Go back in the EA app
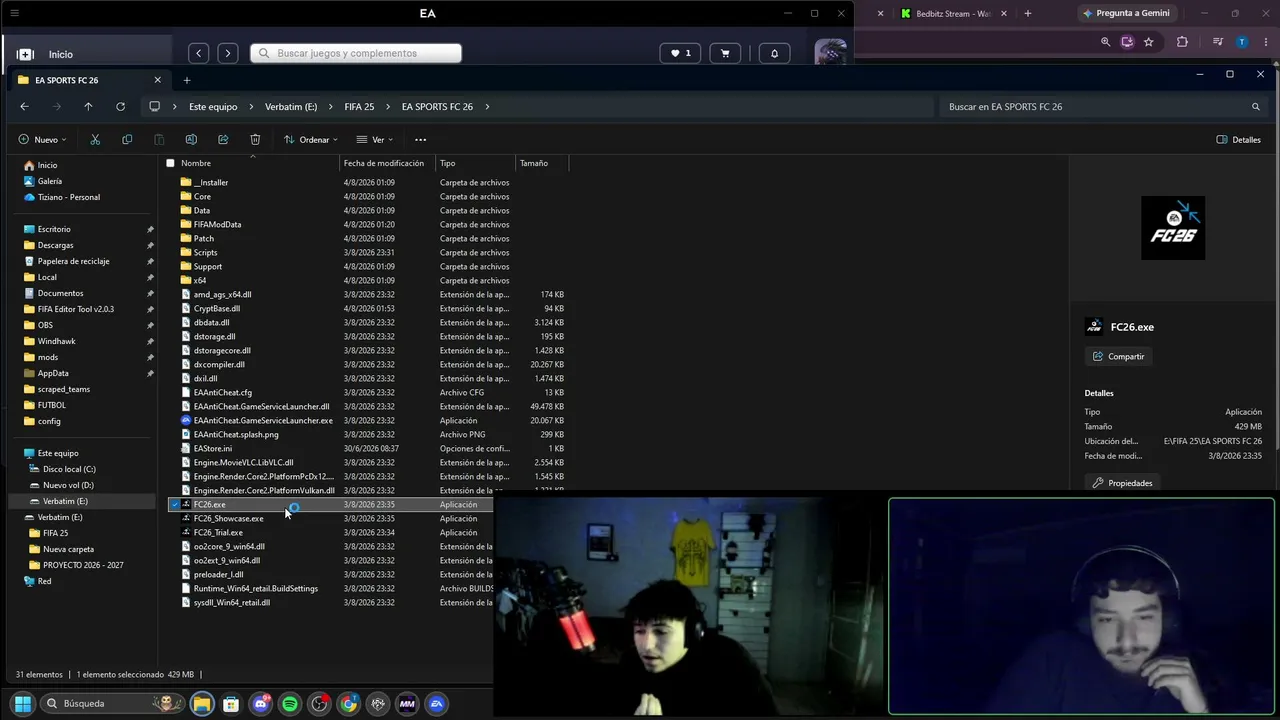 [199, 53]
